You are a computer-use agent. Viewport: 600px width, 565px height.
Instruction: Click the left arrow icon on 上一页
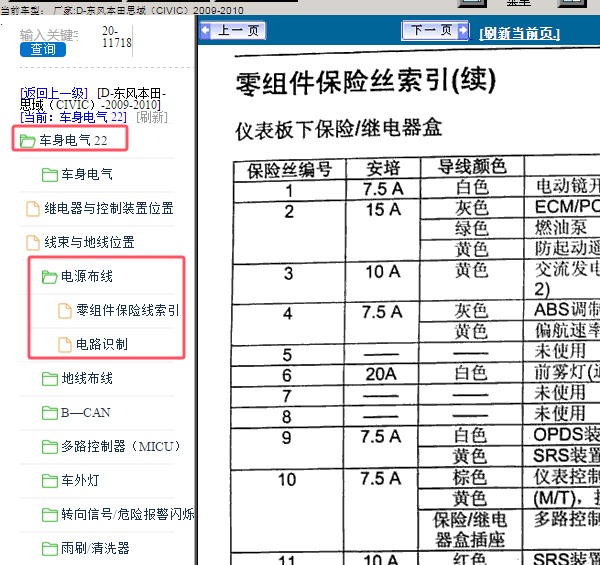(x=205, y=30)
